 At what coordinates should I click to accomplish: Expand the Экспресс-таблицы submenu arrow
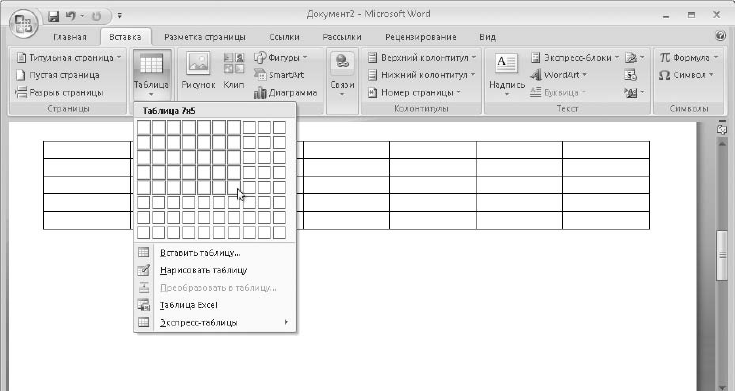tap(286, 322)
